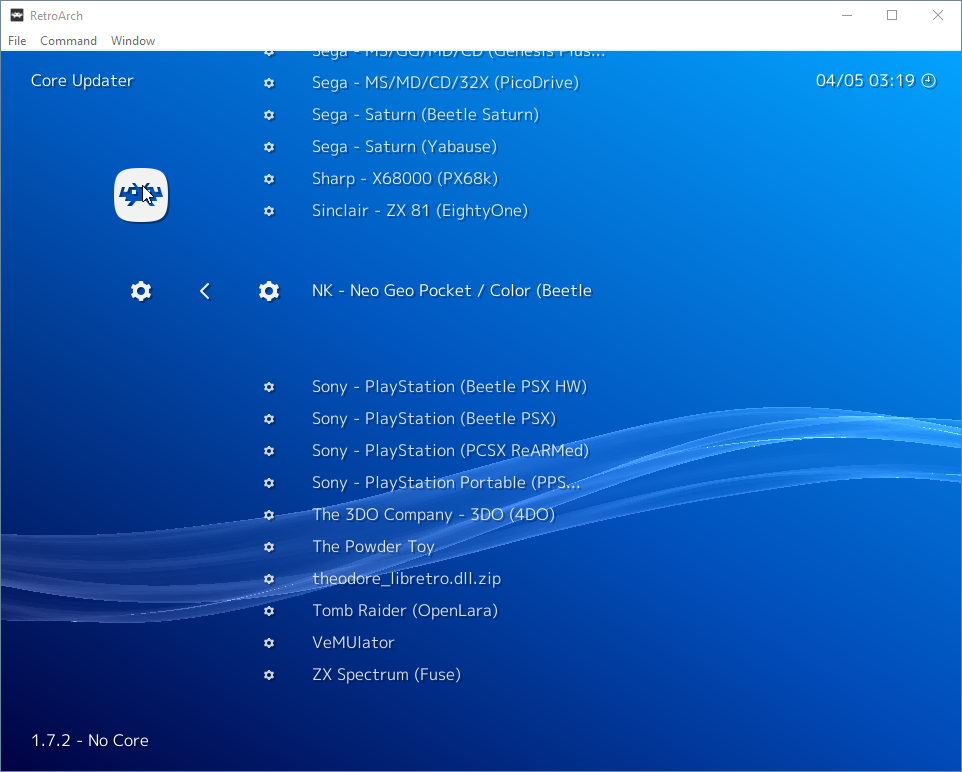
Task: Select Sega - Saturn (Yabause) core
Action: click(404, 147)
